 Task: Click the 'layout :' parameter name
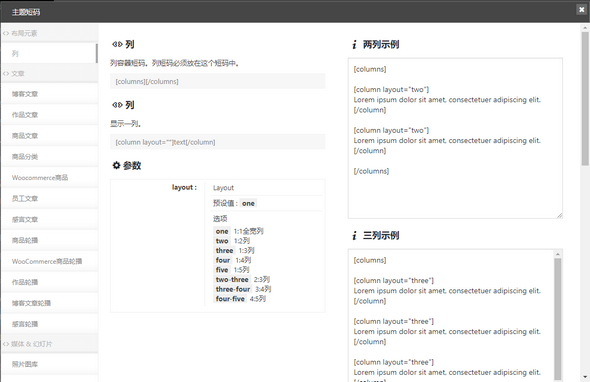184,187
